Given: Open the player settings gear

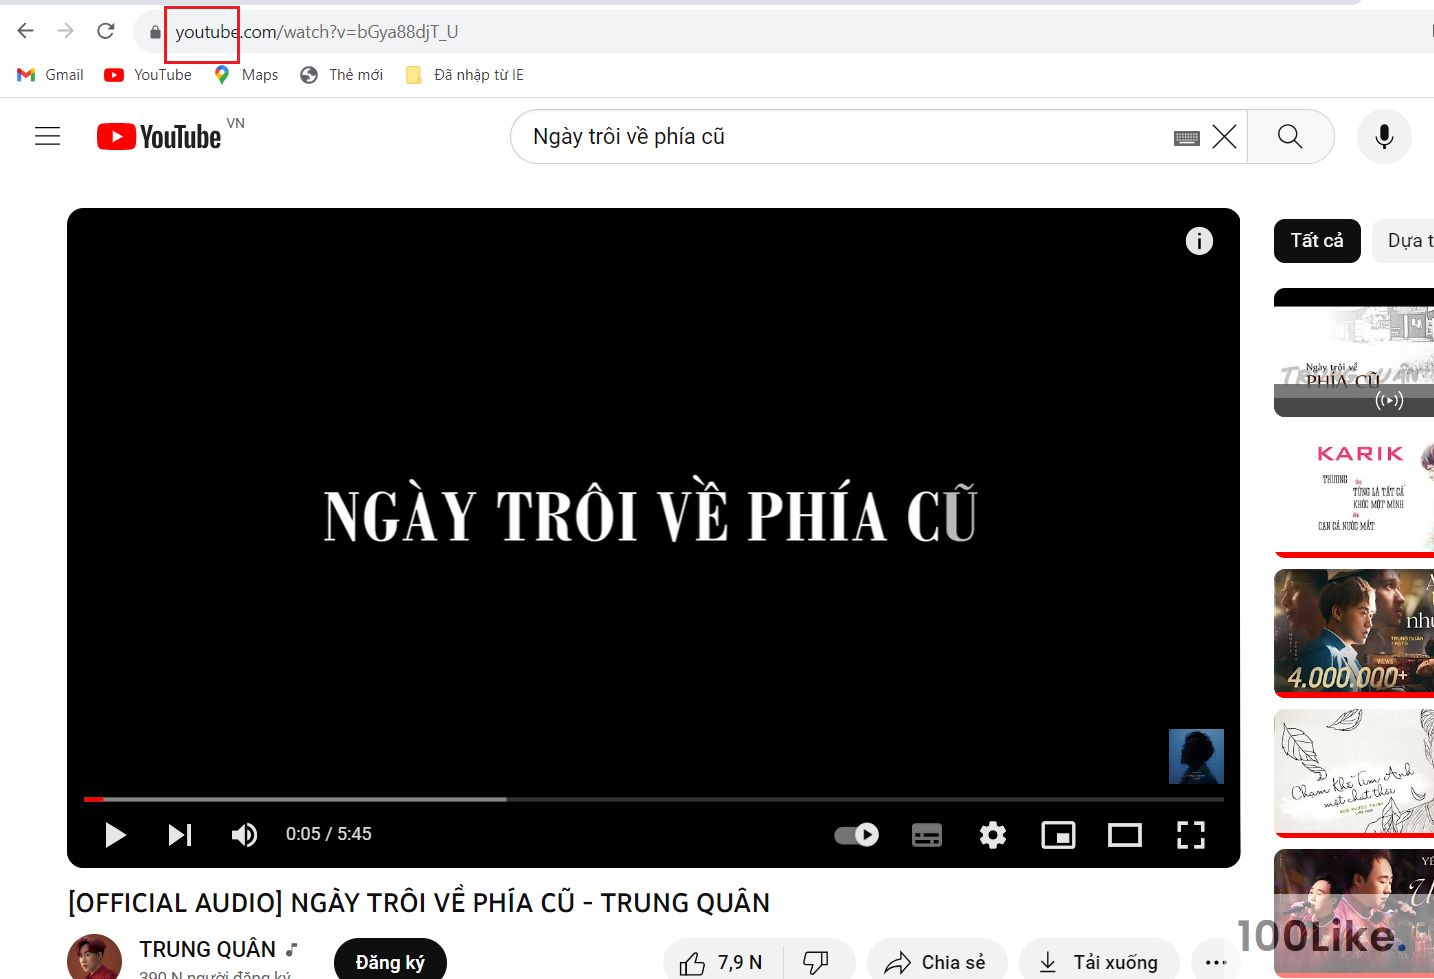Looking at the screenshot, I should click(993, 835).
